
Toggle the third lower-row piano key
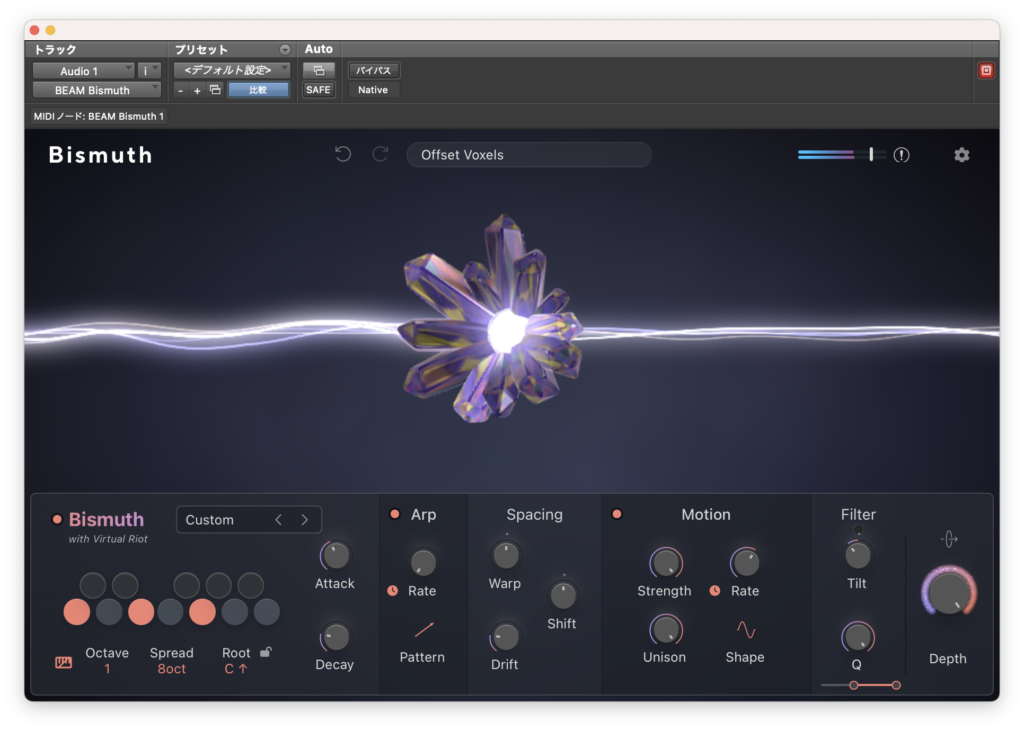pyautogui.click(x=140, y=612)
